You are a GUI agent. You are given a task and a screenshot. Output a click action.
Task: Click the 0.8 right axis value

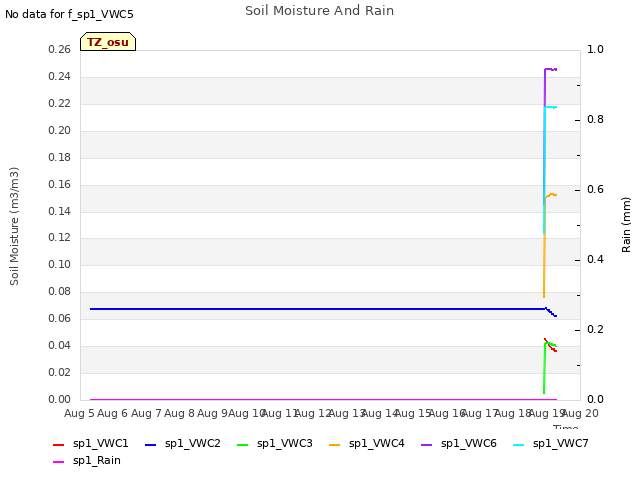595,119
